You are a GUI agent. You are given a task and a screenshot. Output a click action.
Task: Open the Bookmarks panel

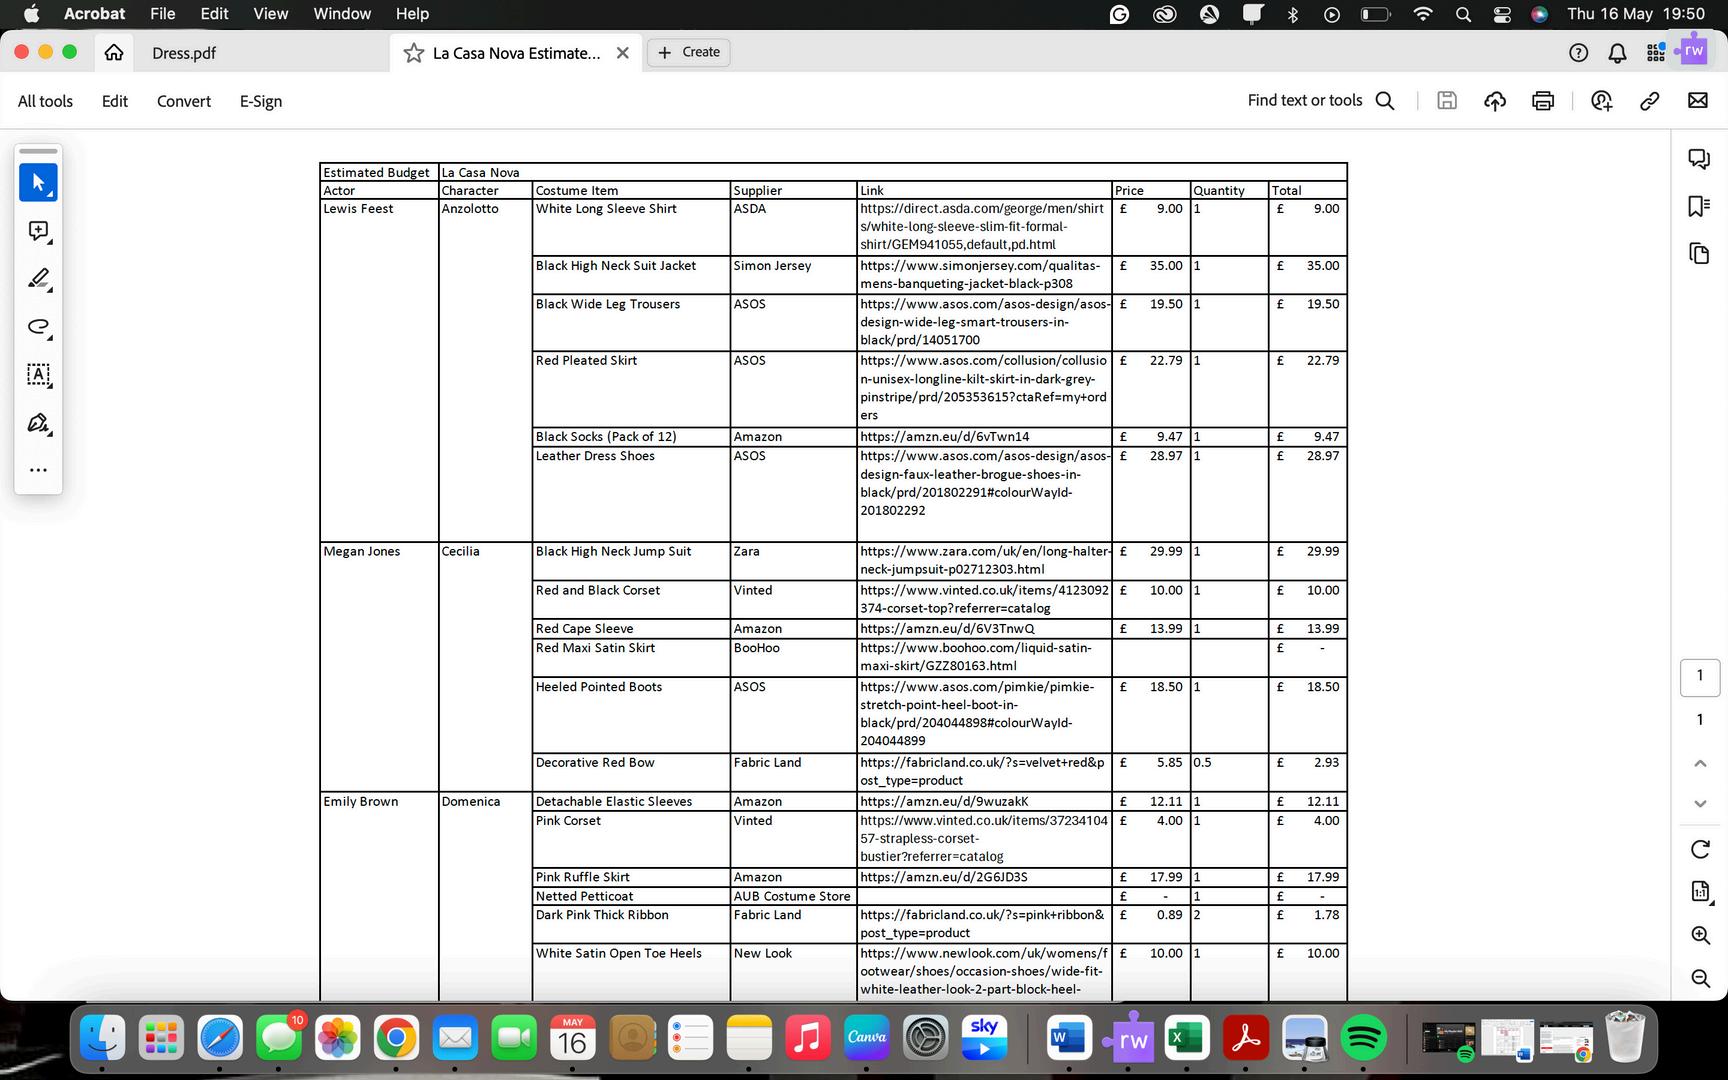(x=1699, y=206)
